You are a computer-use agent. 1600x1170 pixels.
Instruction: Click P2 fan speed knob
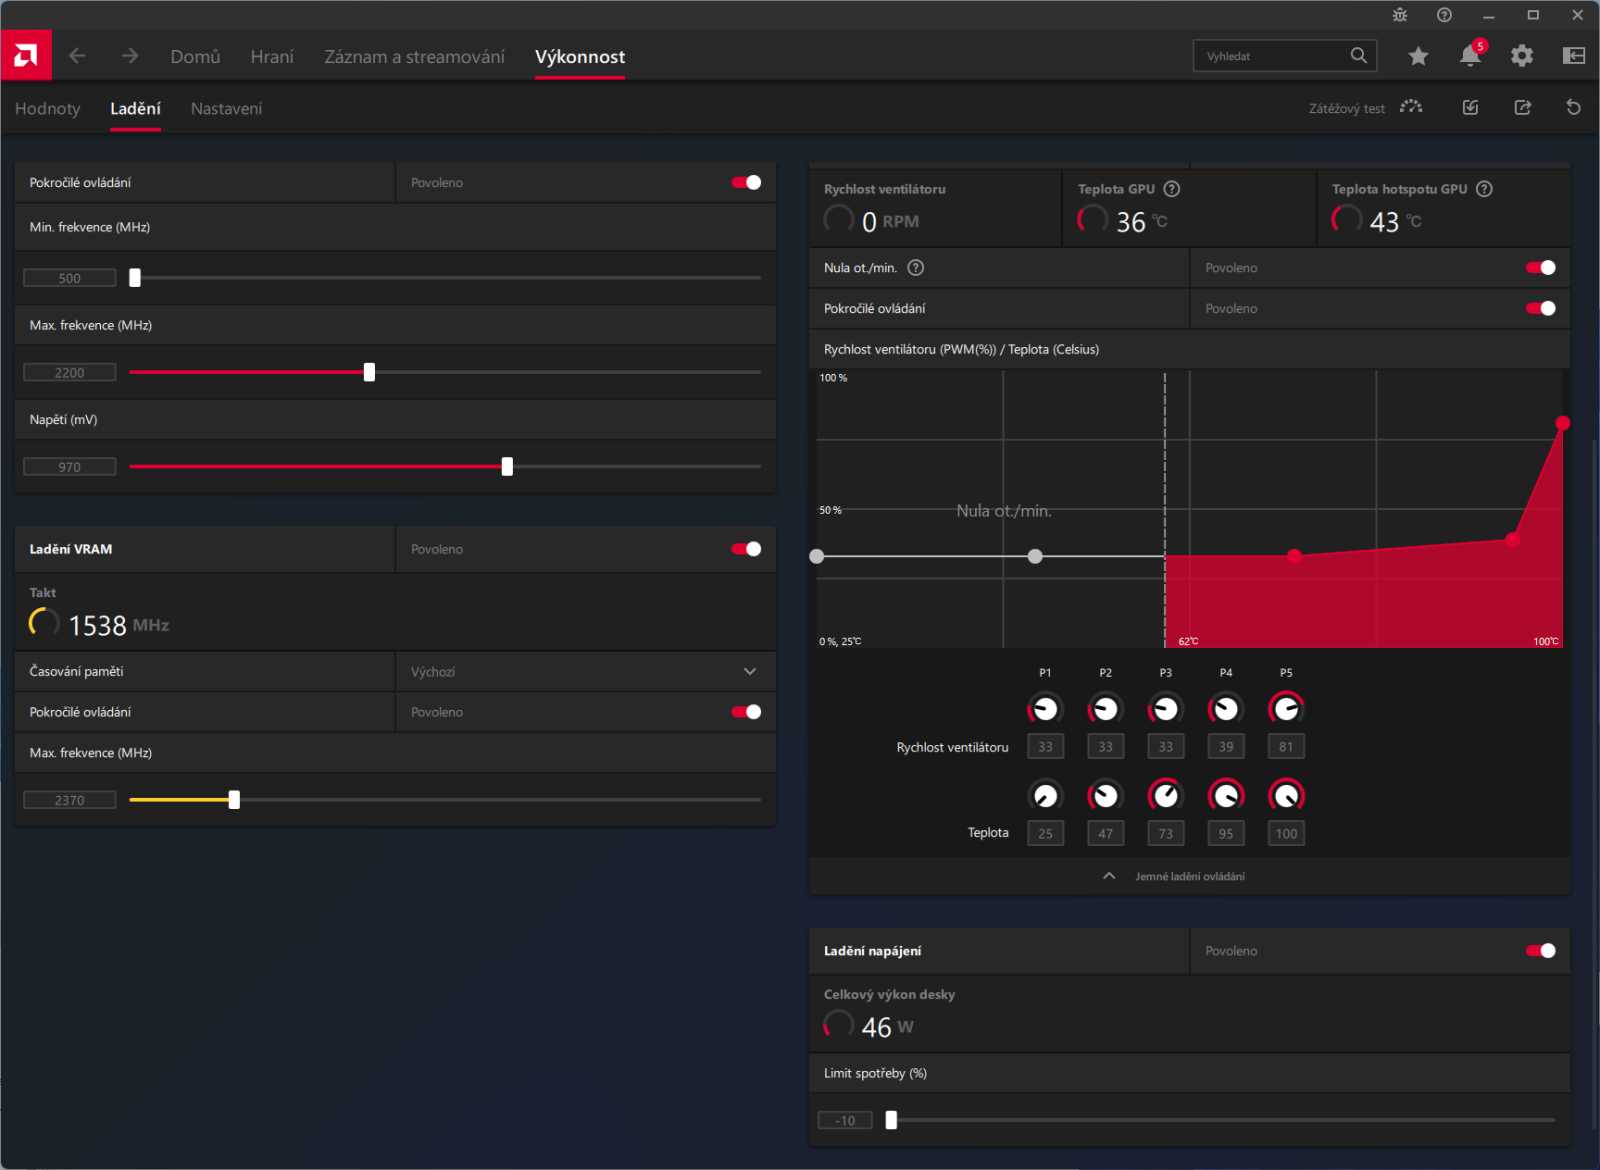(1105, 708)
